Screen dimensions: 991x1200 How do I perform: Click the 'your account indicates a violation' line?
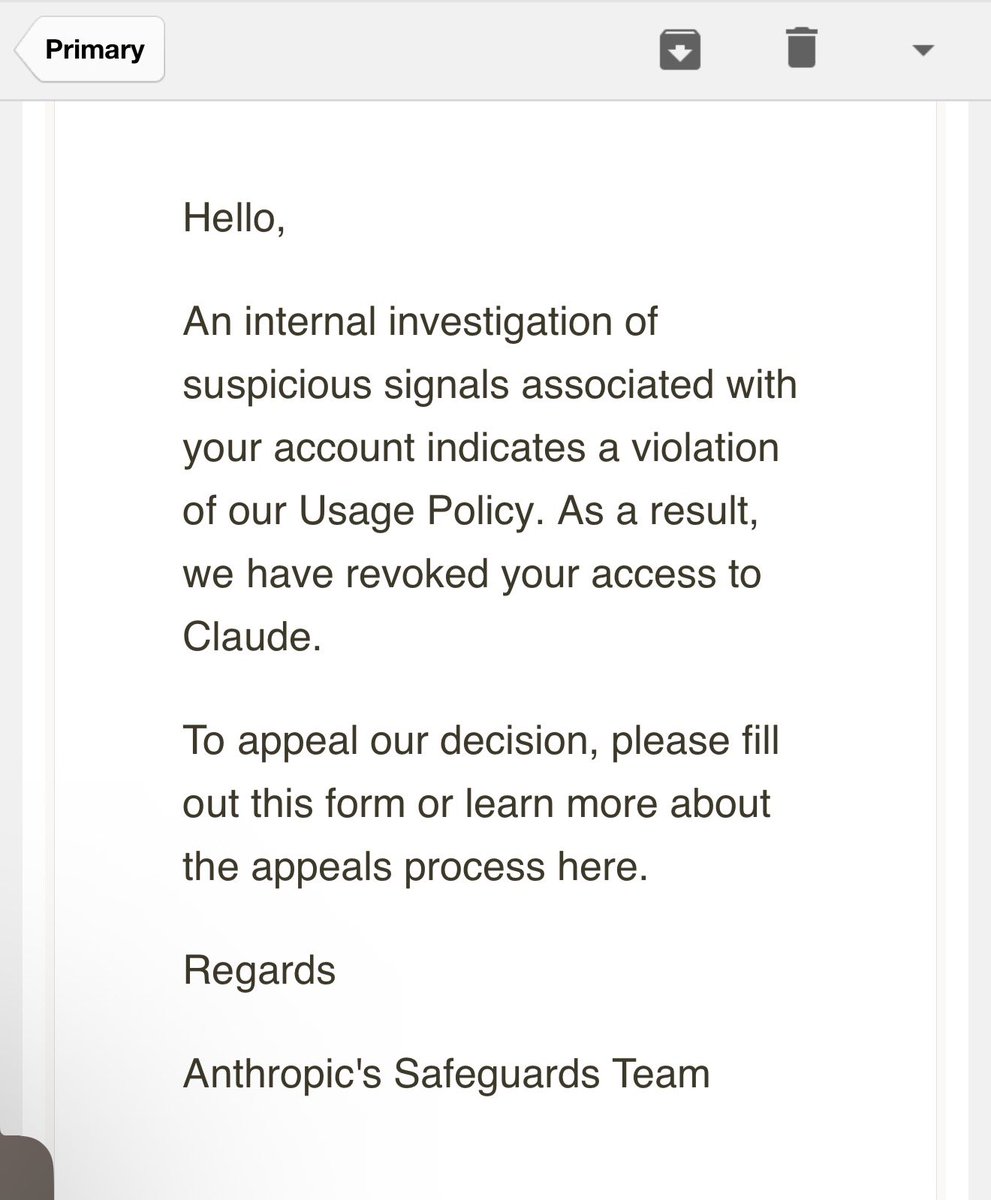click(x=480, y=447)
